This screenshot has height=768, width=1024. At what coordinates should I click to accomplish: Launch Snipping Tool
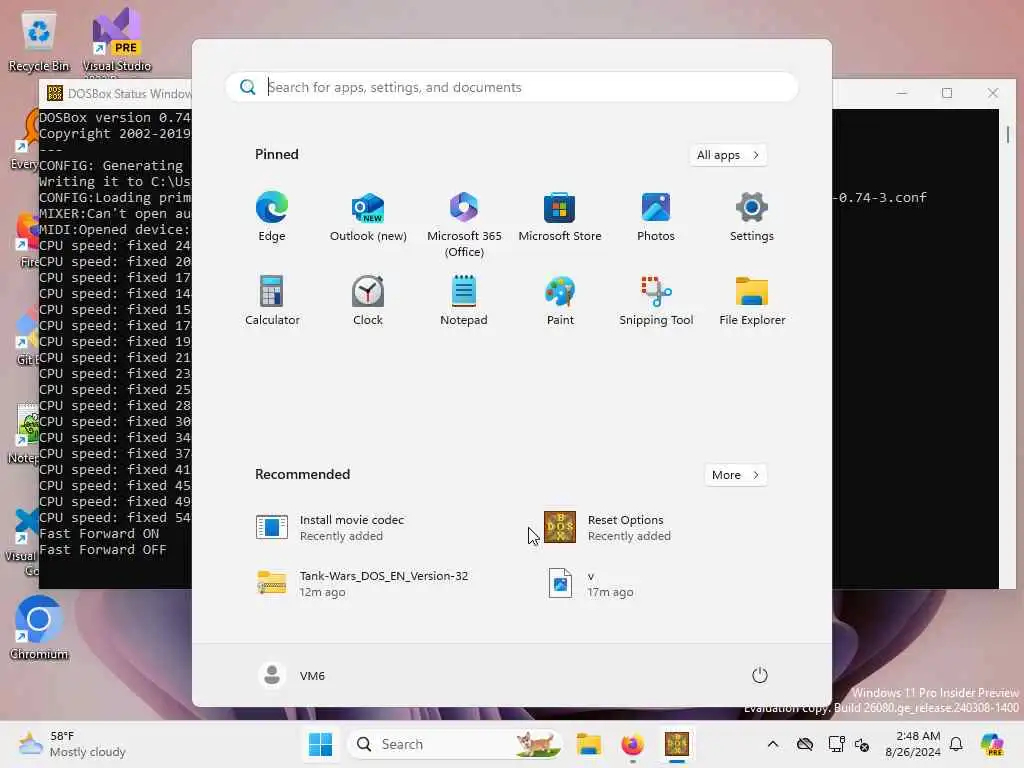[656, 300]
